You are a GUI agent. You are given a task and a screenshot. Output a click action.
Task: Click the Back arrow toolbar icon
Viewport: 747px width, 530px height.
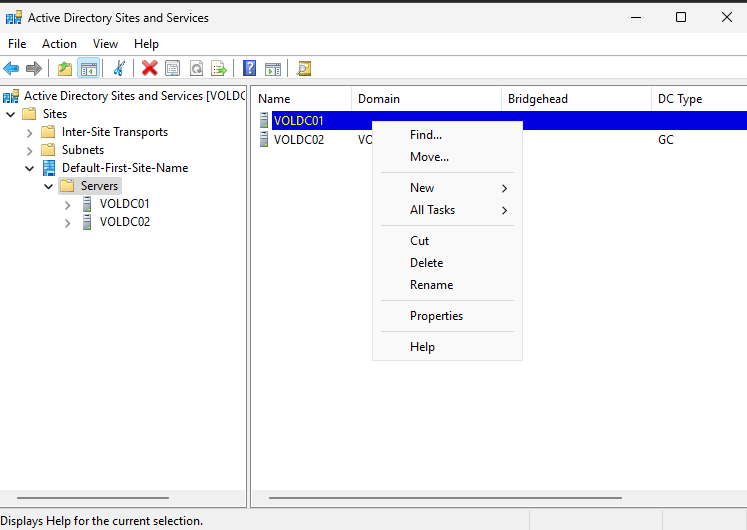tap(12, 68)
